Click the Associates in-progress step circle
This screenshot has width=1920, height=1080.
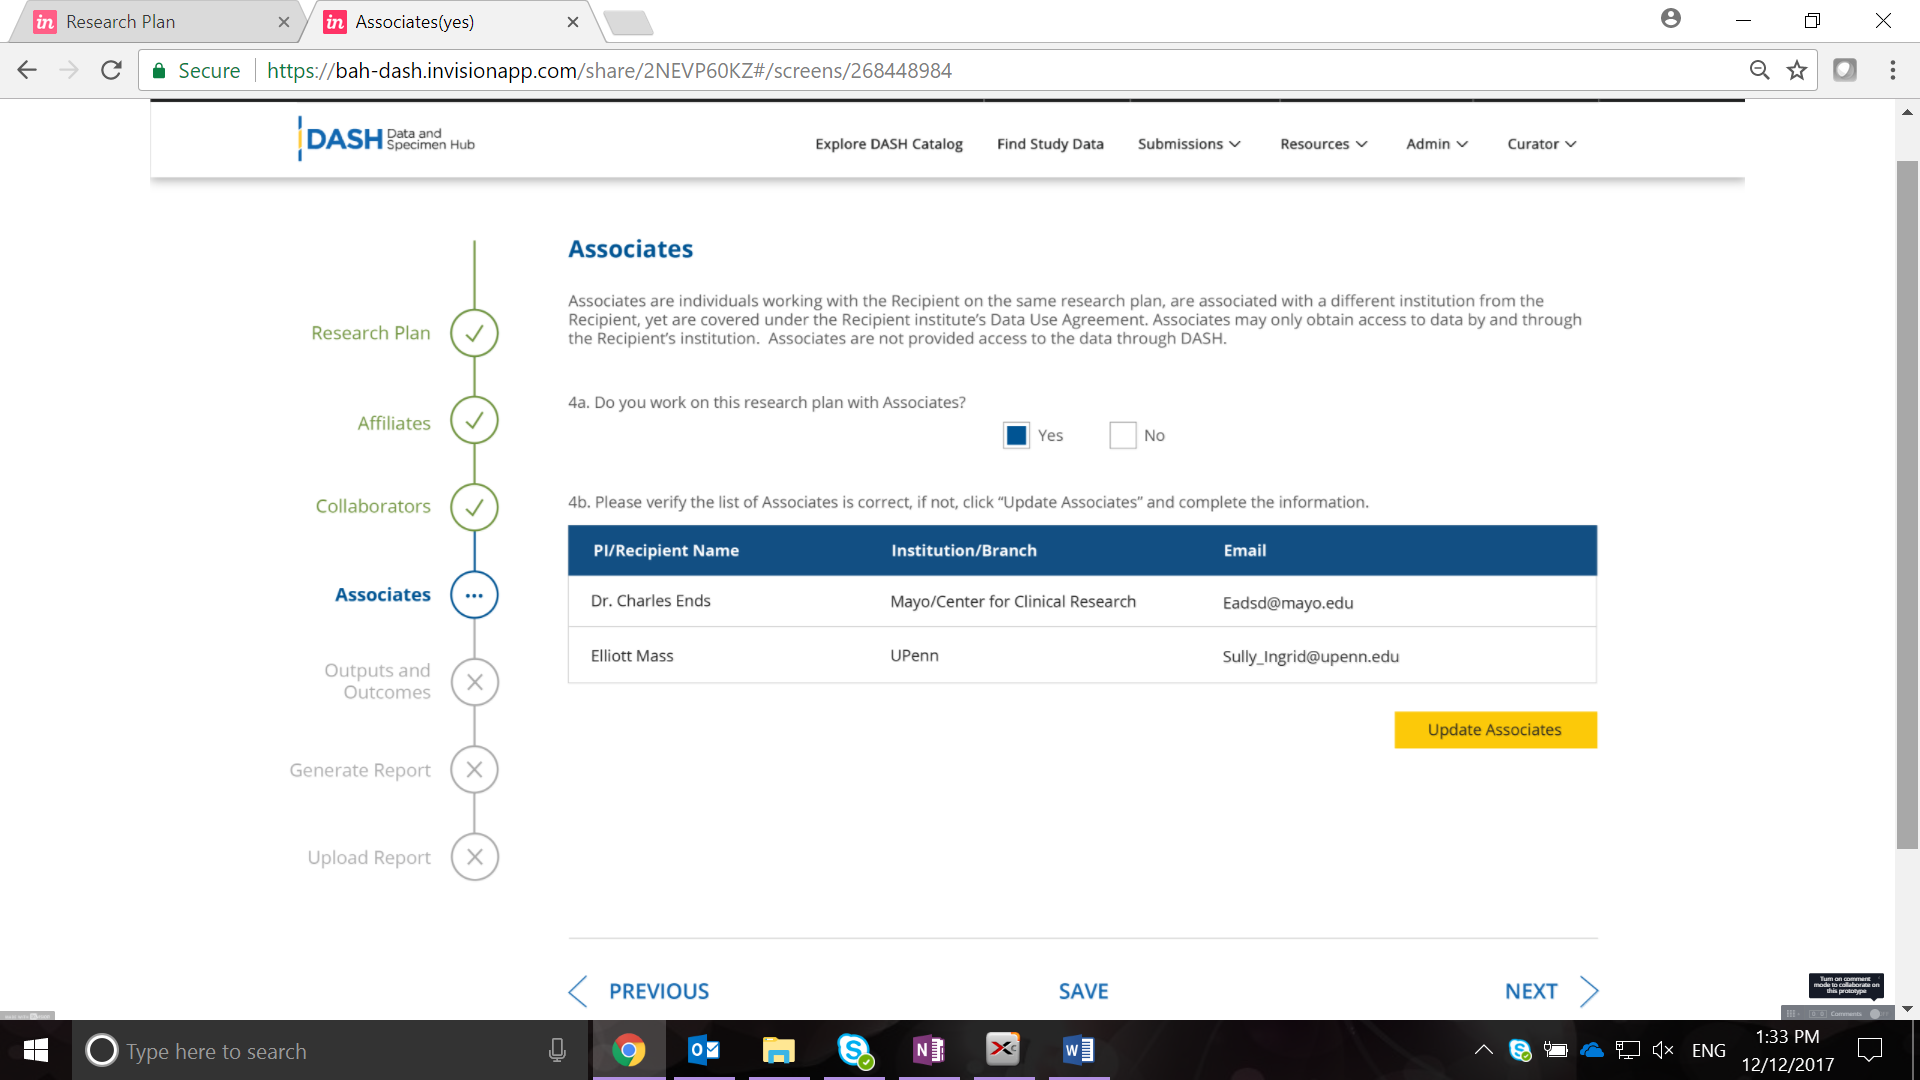tap(474, 595)
